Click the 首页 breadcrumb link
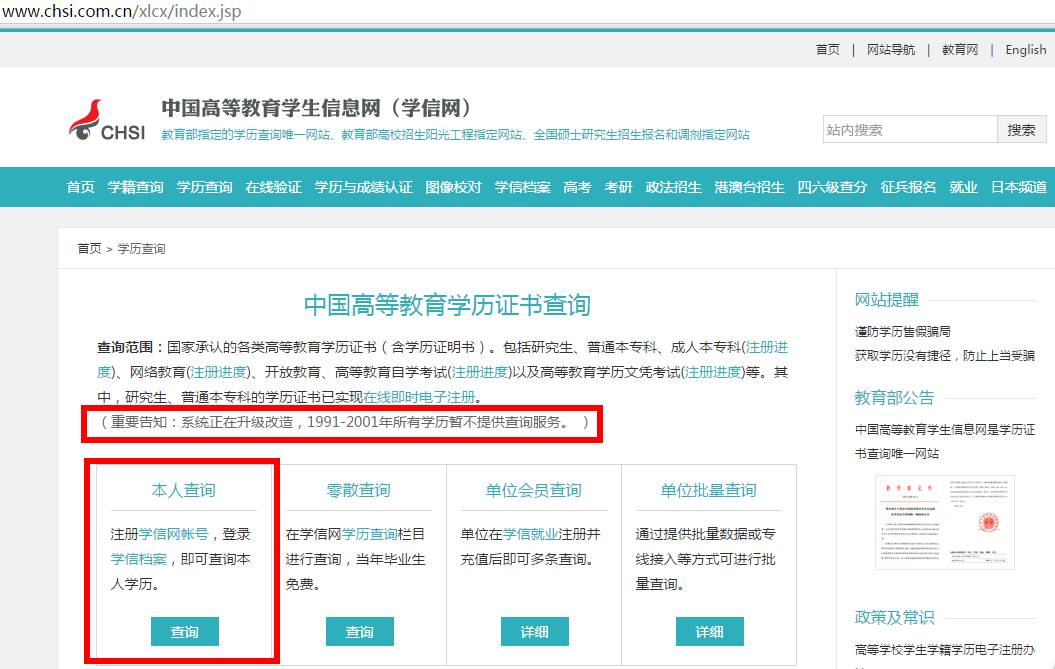 89,249
